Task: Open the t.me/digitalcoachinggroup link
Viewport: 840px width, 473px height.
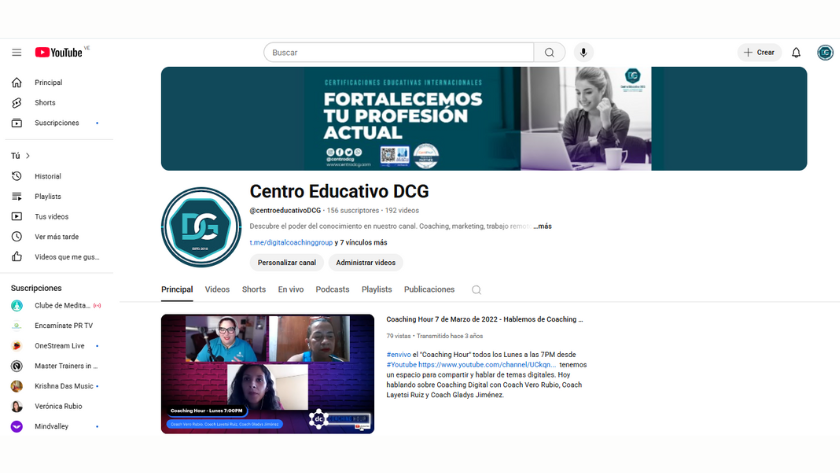Action: (x=291, y=243)
